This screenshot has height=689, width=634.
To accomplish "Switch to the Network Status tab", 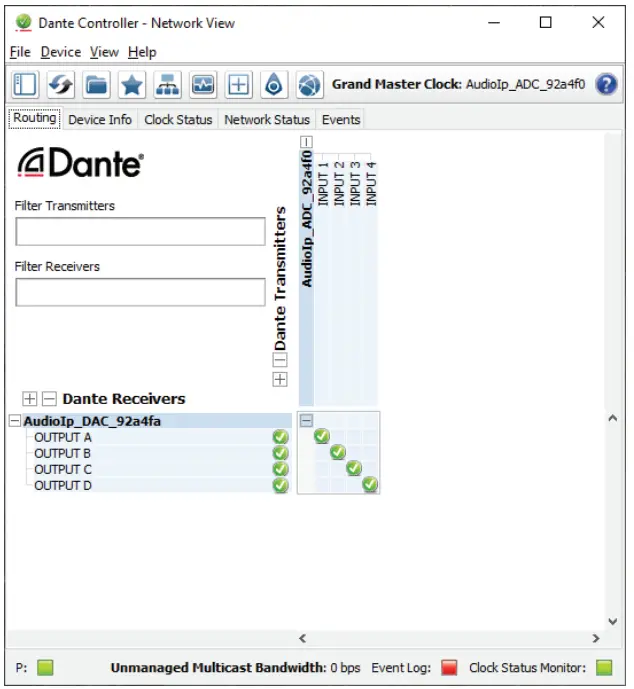I will [267, 120].
